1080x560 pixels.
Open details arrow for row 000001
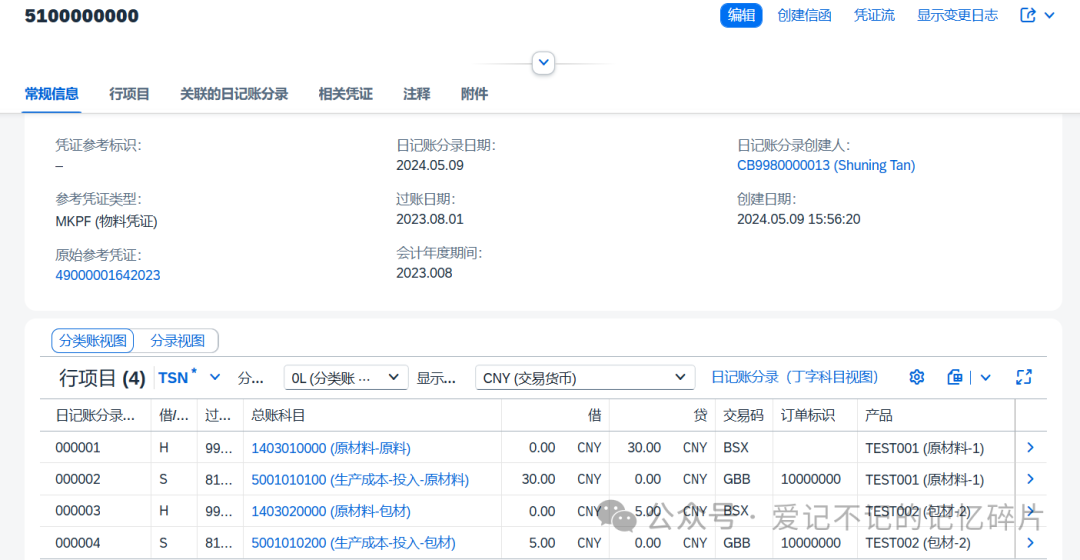(x=1030, y=448)
